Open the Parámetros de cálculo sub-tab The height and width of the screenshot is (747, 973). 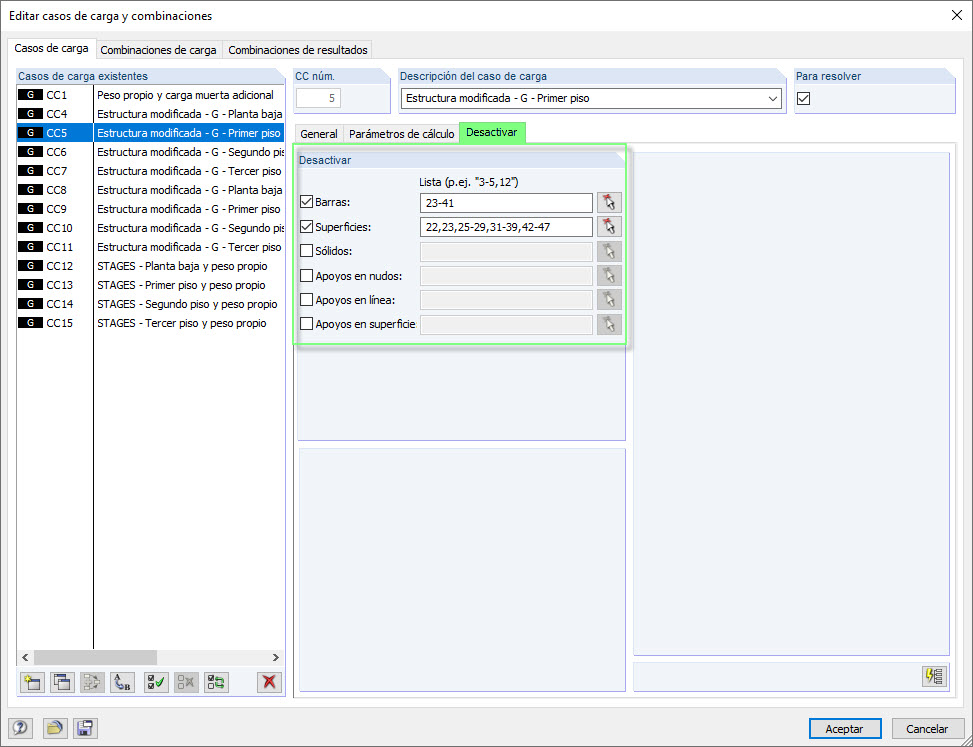coord(401,134)
